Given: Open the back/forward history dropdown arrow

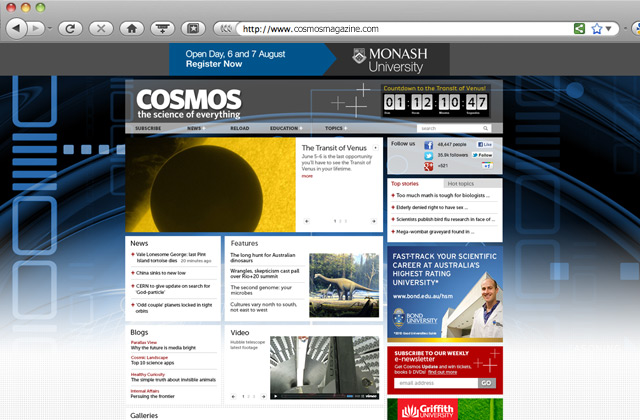Looking at the screenshot, I should pos(50,29).
